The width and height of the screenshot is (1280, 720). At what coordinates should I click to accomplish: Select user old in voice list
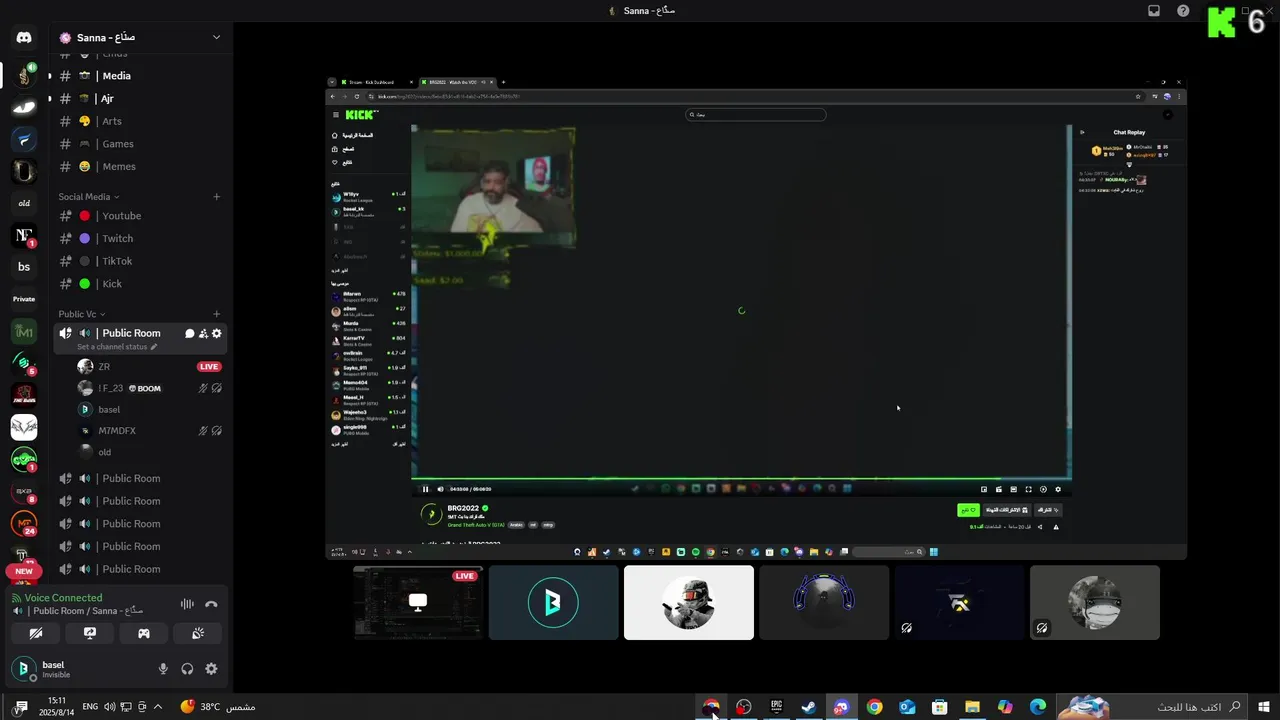pyautogui.click(x=149, y=452)
